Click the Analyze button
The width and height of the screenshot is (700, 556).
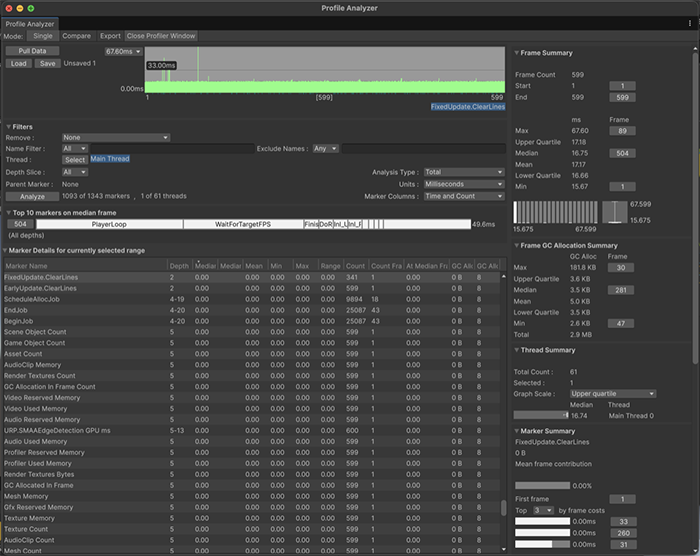point(32,196)
